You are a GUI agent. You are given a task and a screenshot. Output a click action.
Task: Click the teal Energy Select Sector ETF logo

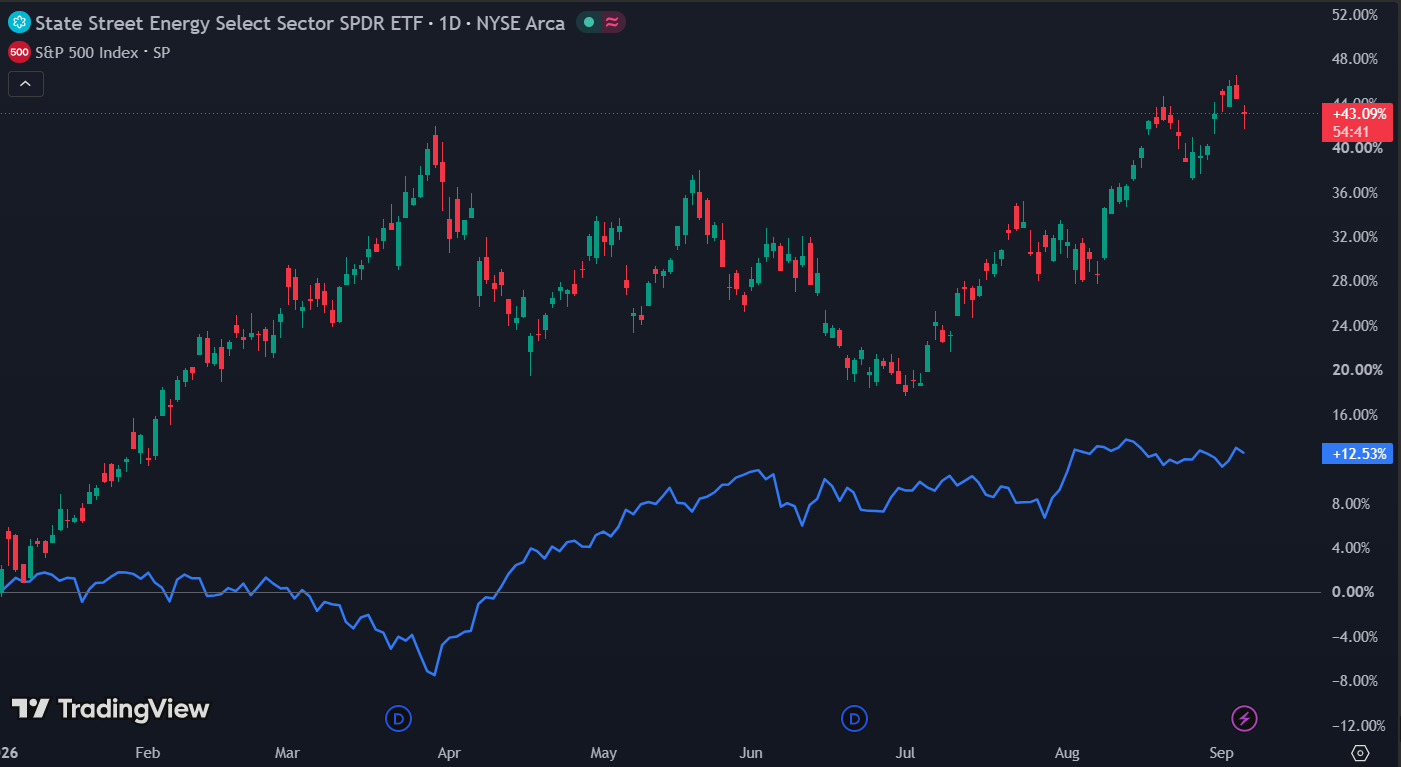[19, 22]
